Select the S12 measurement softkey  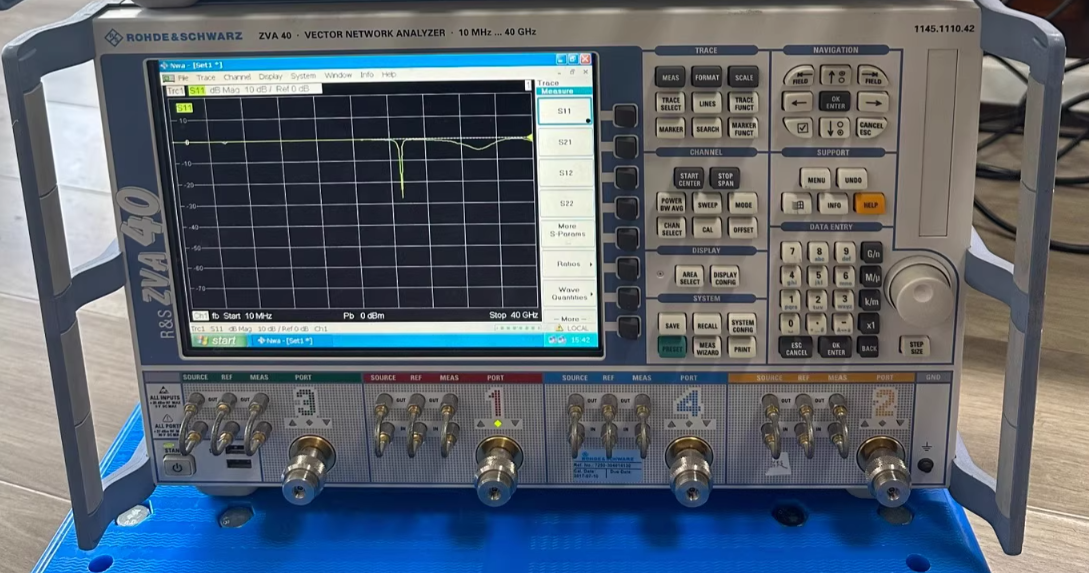(566, 172)
